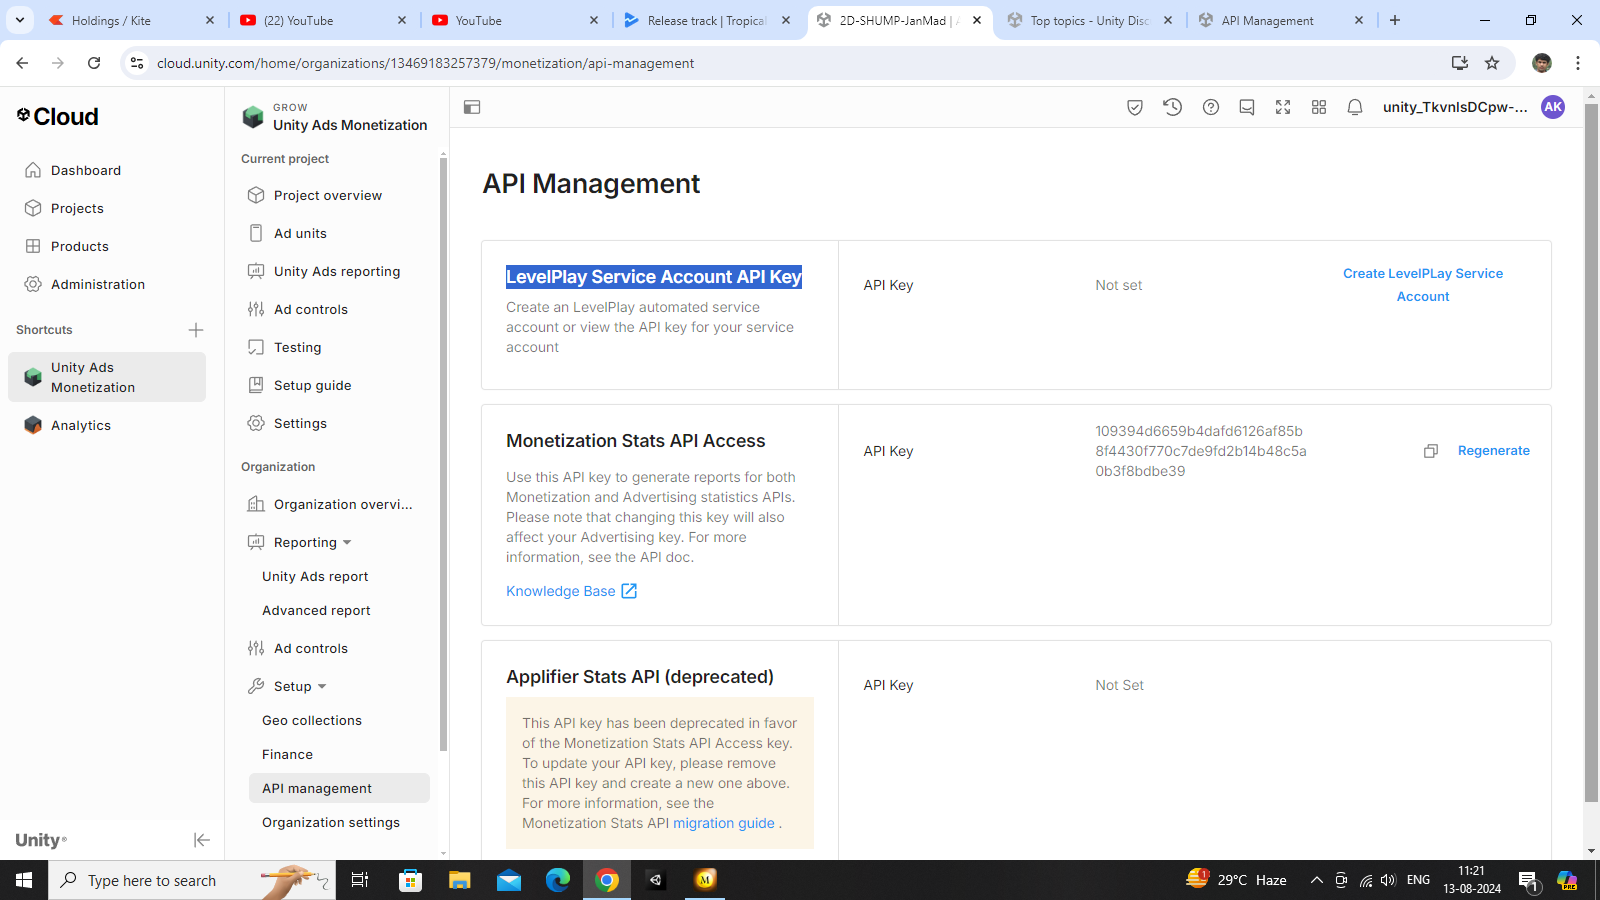Open notifications via the bell icon

click(1355, 107)
